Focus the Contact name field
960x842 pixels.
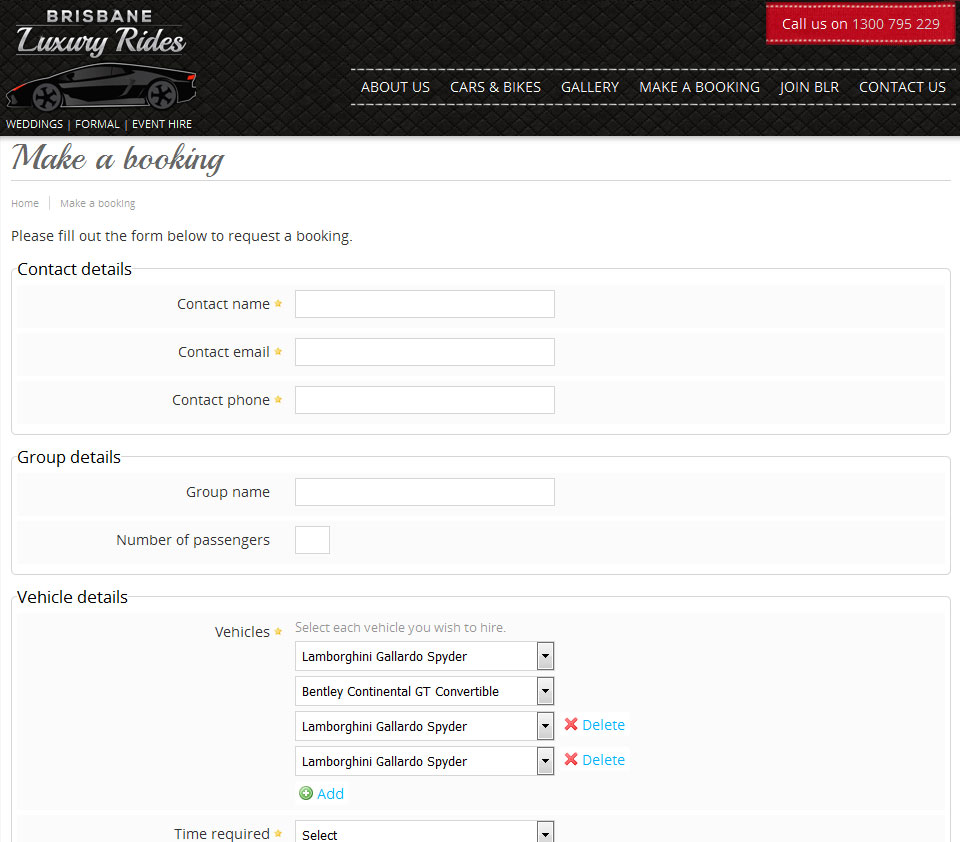click(x=425, y=304)
